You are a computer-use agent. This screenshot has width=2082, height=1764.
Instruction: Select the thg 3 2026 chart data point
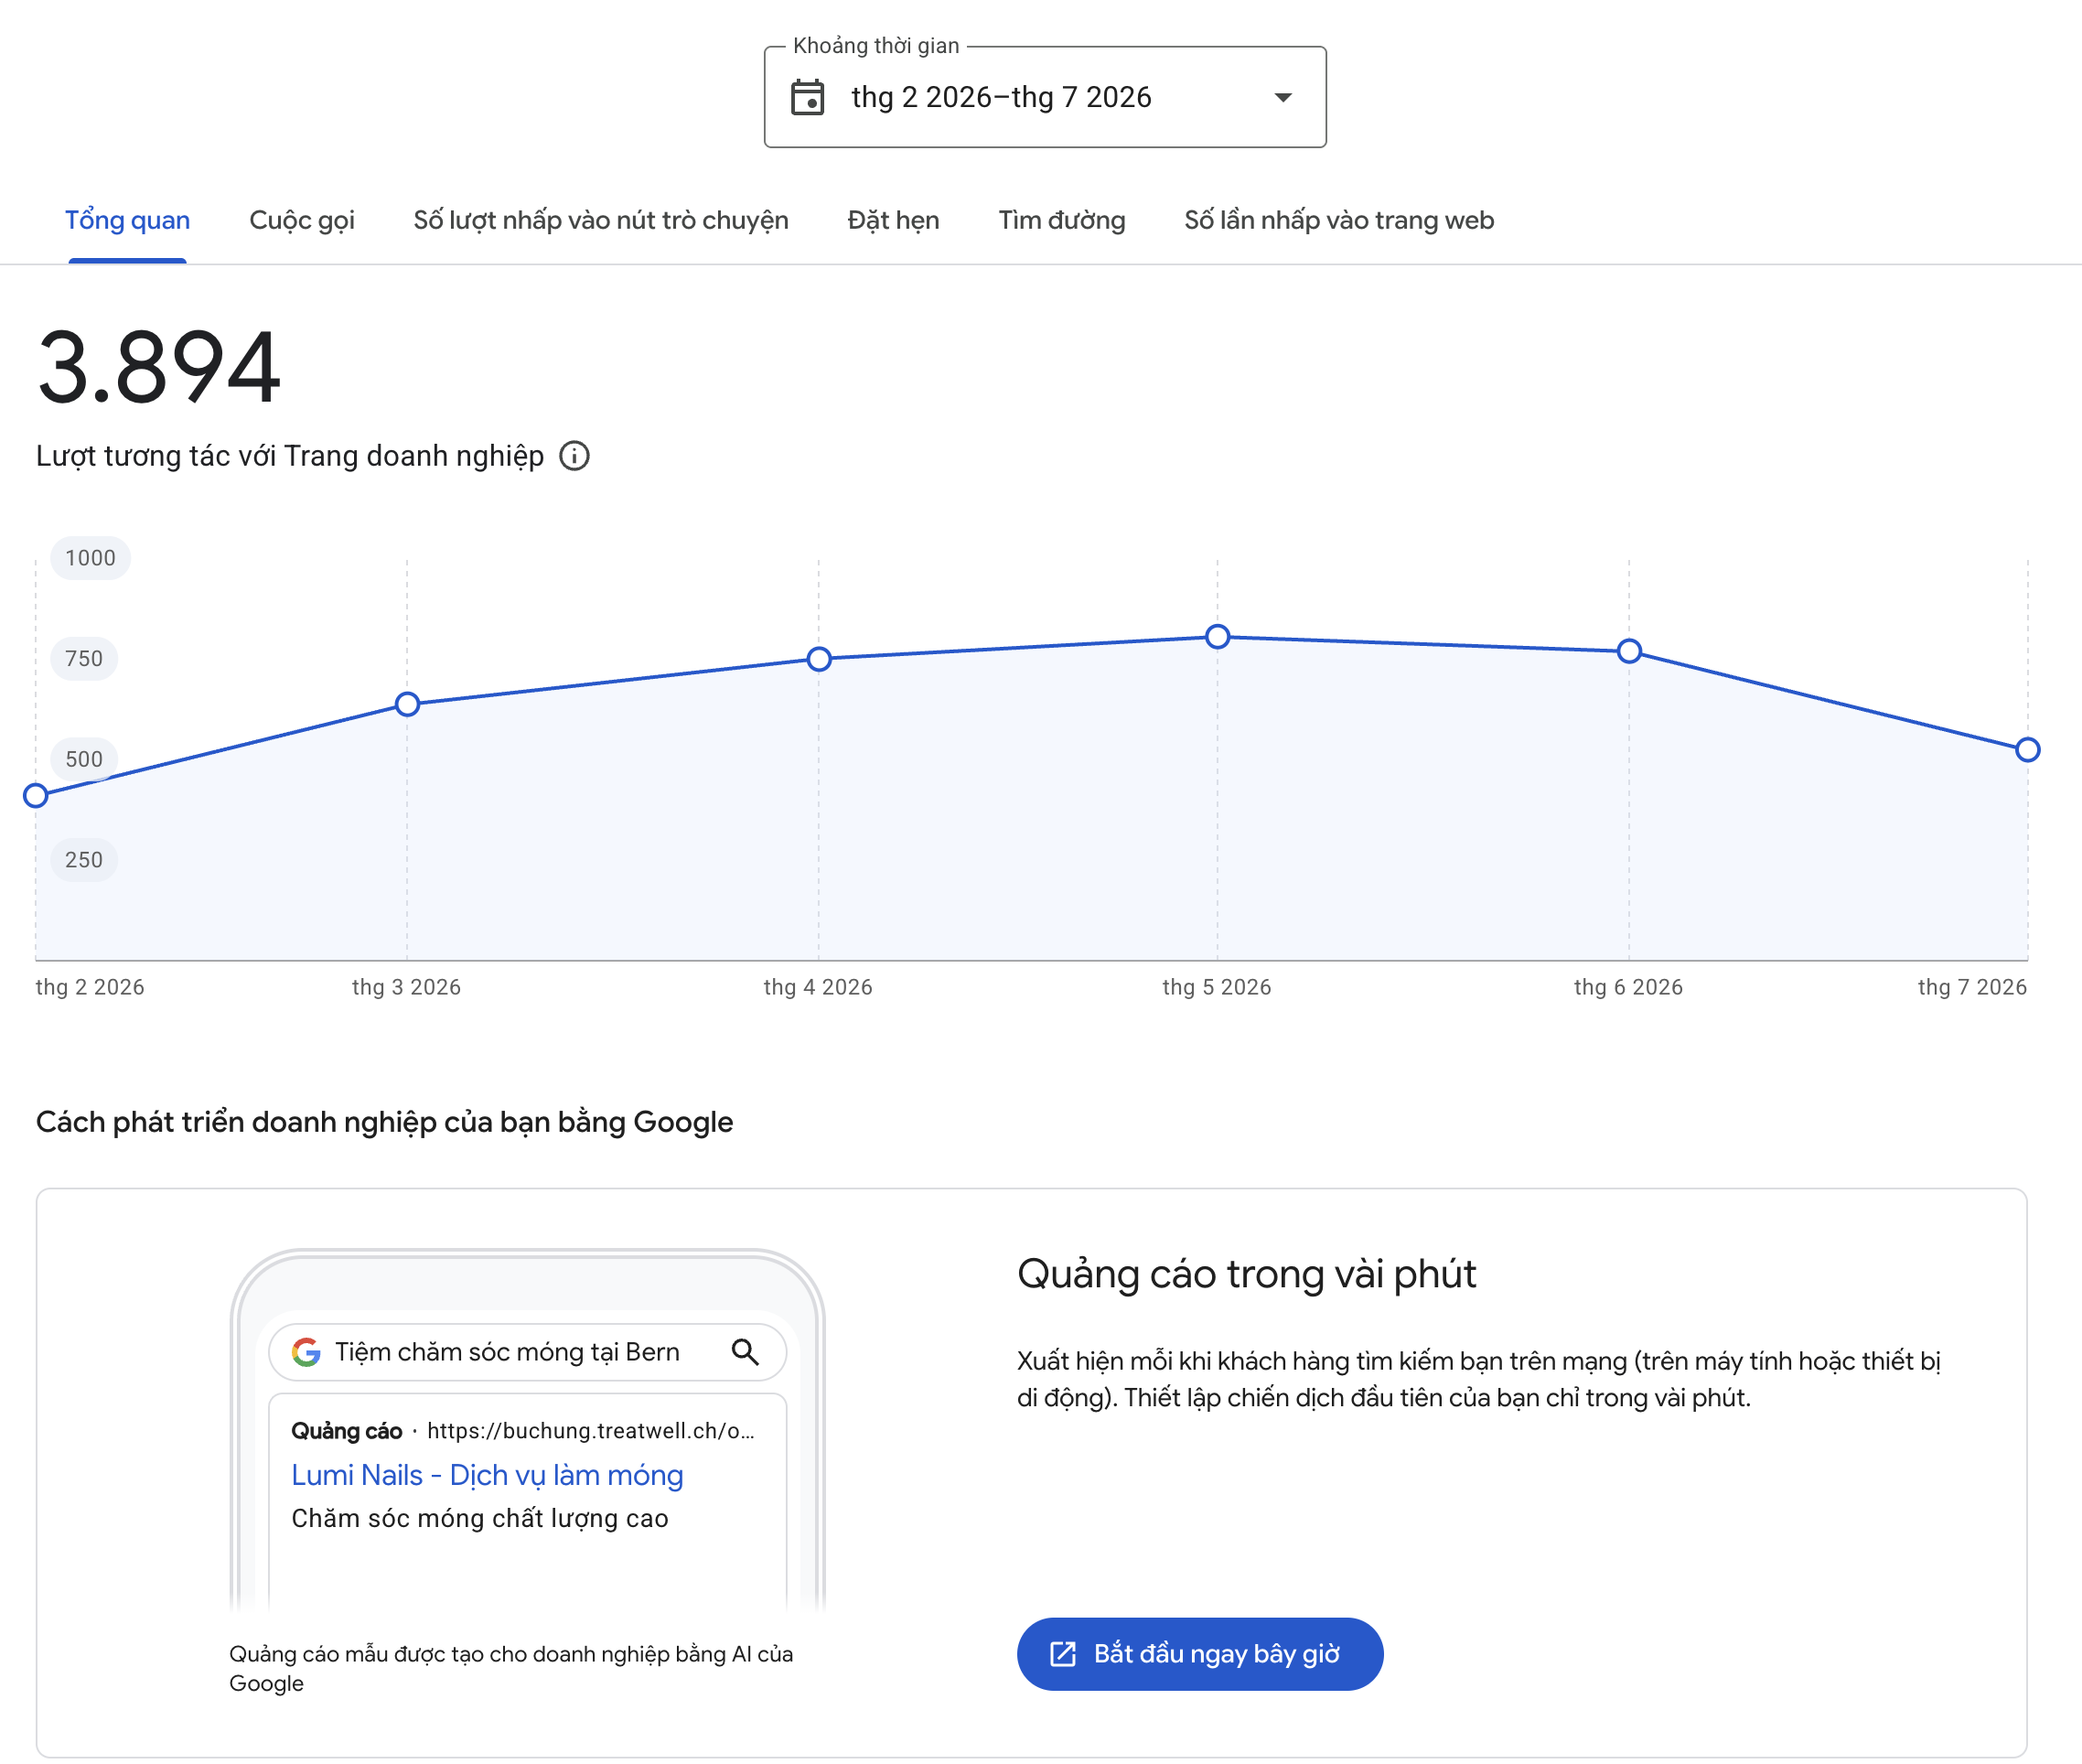click(x=407, y=704)
